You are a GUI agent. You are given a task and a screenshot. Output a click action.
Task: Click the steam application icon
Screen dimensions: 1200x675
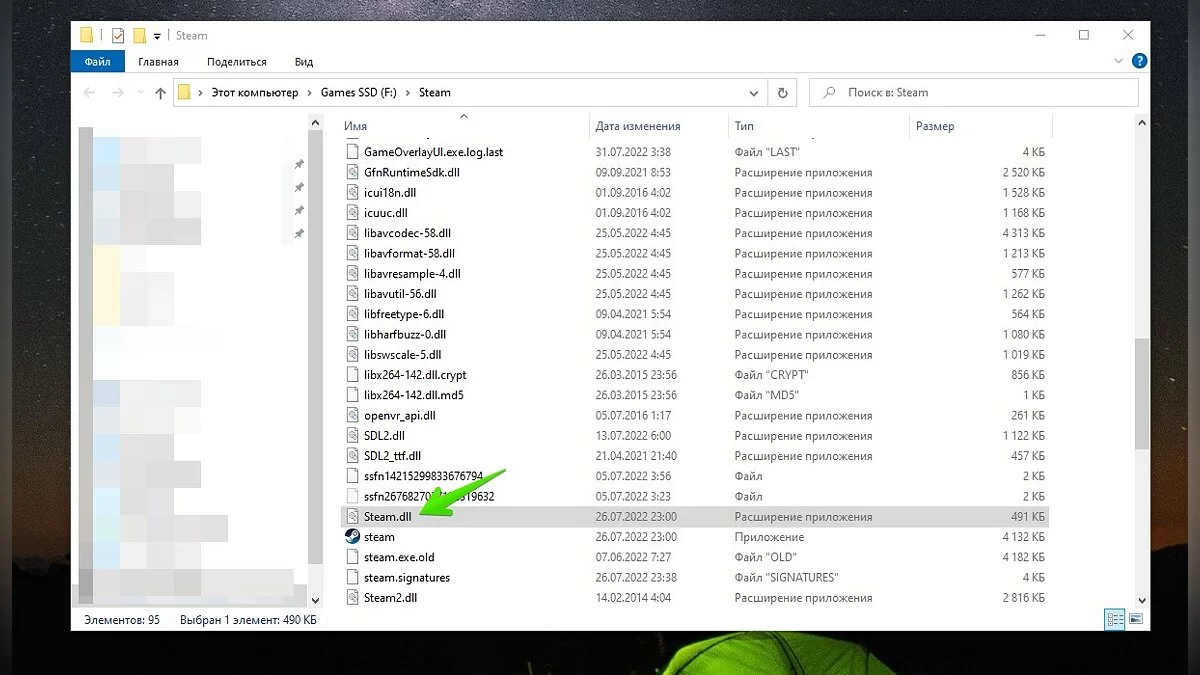click(x=352, y=537)
